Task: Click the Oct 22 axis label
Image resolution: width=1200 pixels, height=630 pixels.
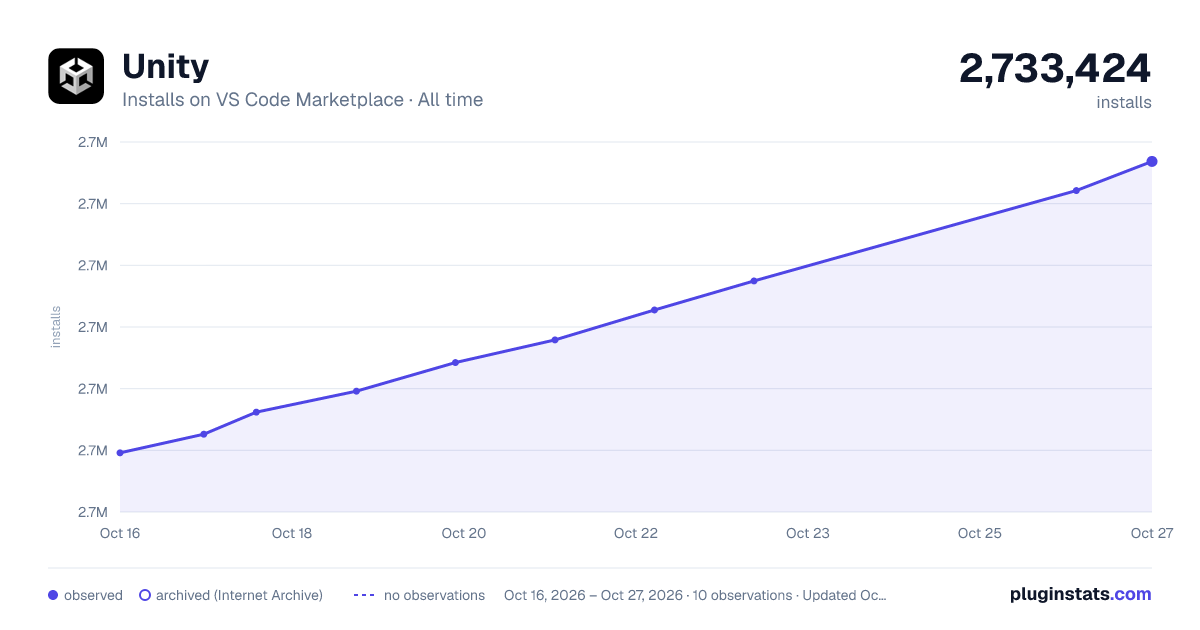Action: pos(636,533)
